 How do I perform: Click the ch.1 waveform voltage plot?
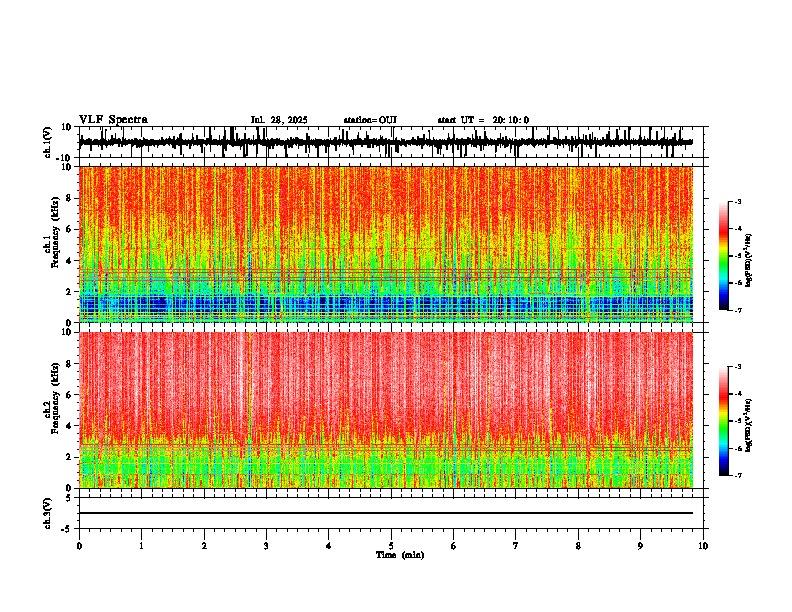click(391, 142)
